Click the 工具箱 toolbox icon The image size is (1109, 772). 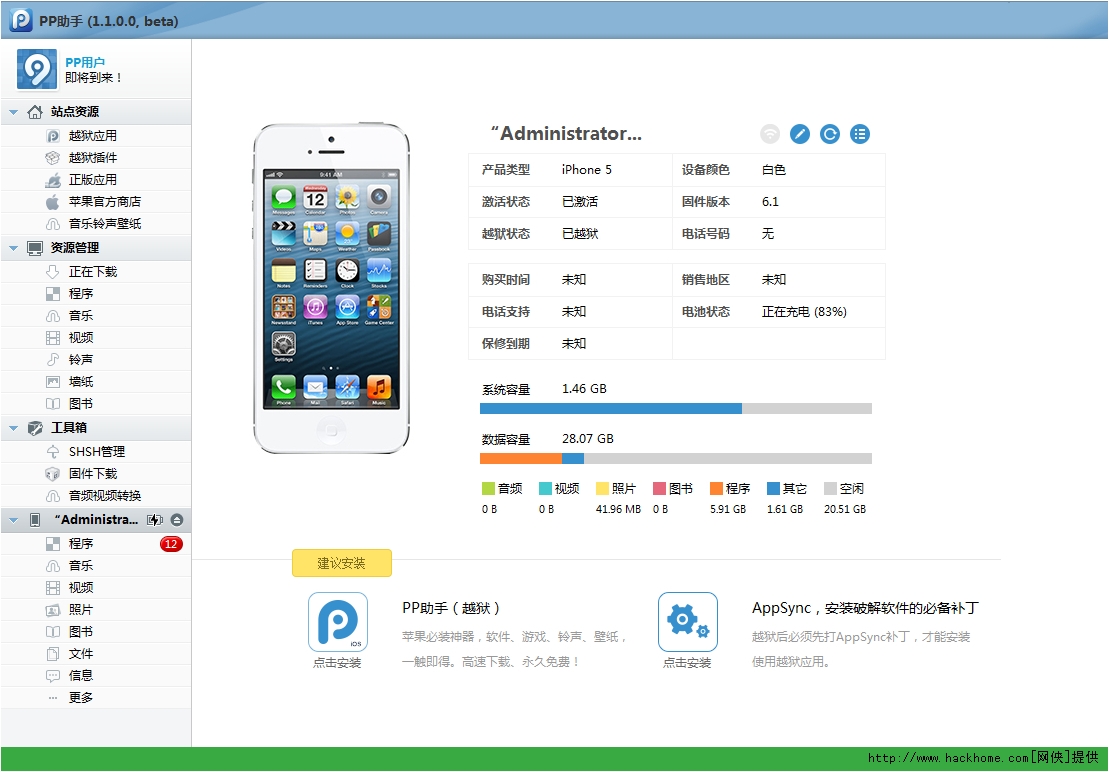pyautogui.click(x=35, y=428)
